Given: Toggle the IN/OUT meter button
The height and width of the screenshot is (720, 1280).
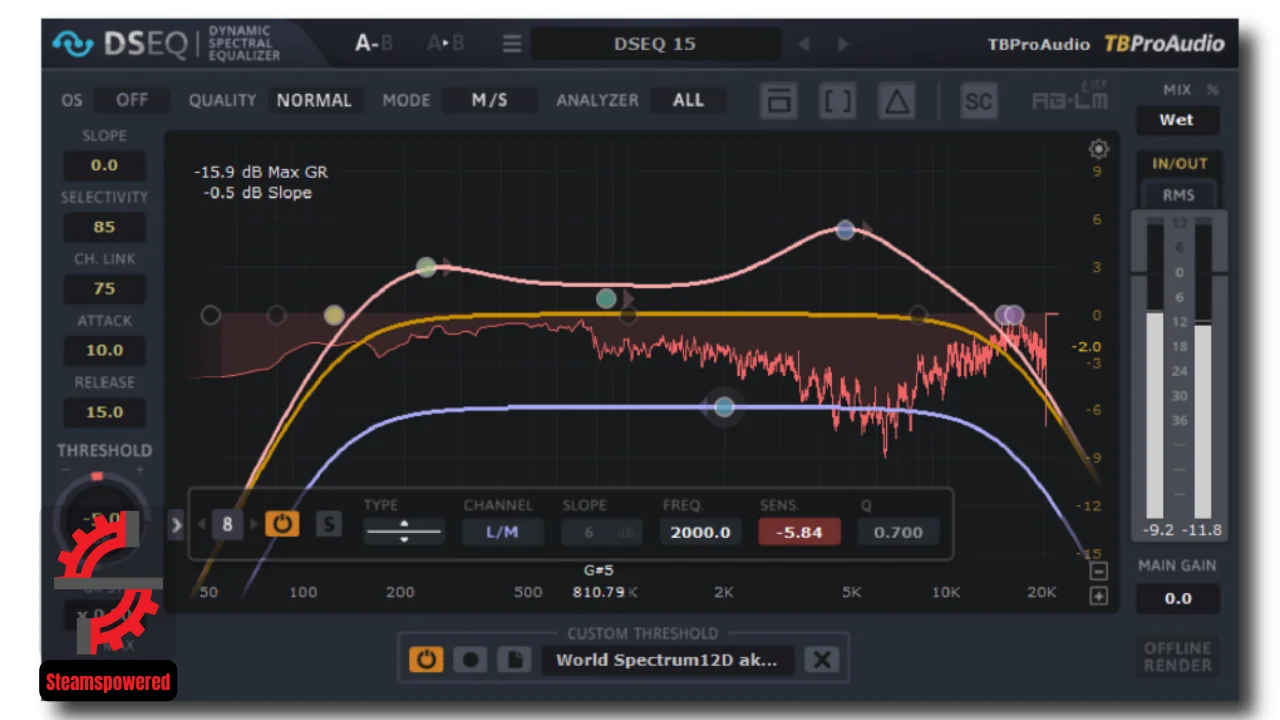Looking at the screenshot, I should click(1179, 164).
